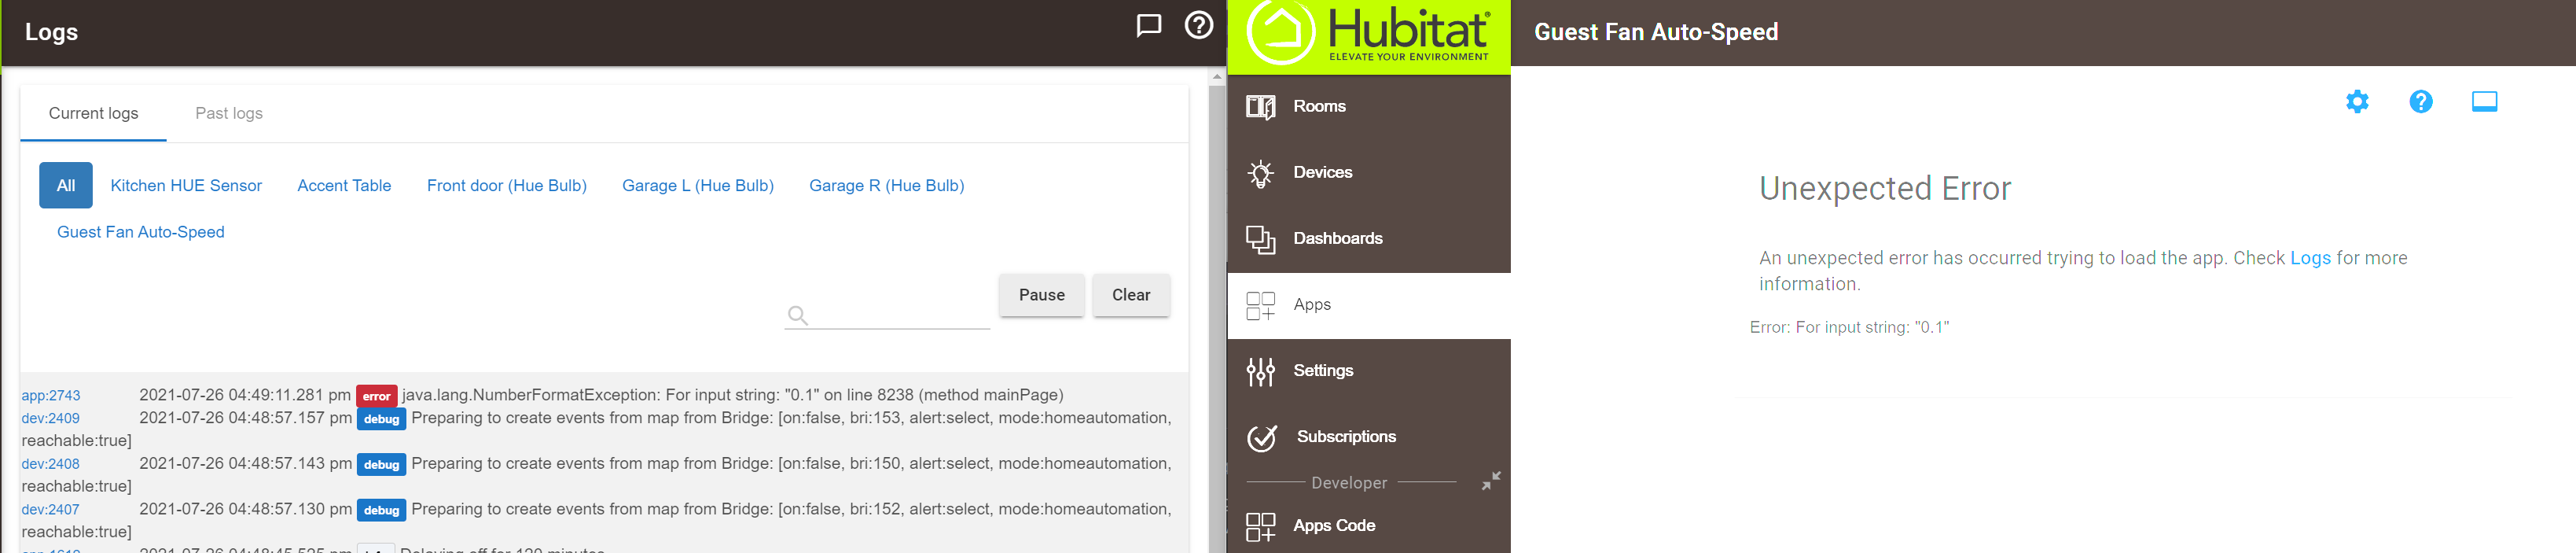
Task: Click the debug badge on dev:2408 row
Action: tap(381, 465)
